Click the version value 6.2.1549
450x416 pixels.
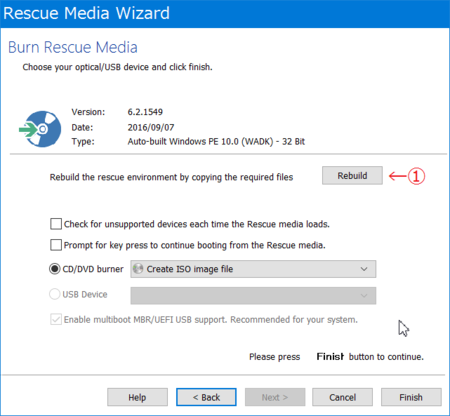tap(145, 112)
